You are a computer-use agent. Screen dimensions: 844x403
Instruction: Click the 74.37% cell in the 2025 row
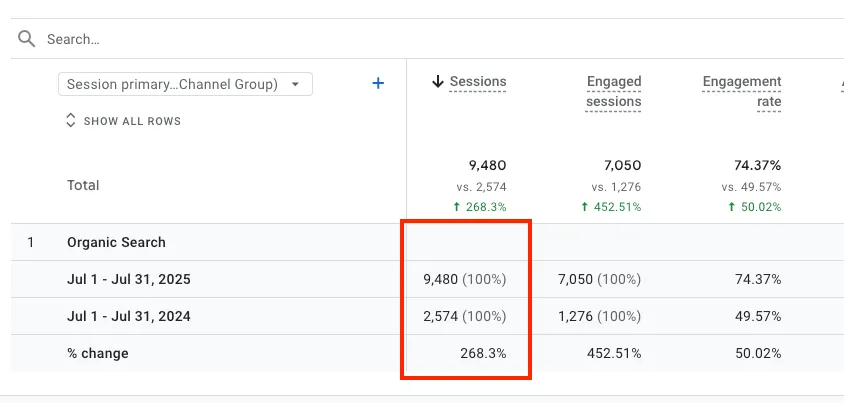point(757,279)
